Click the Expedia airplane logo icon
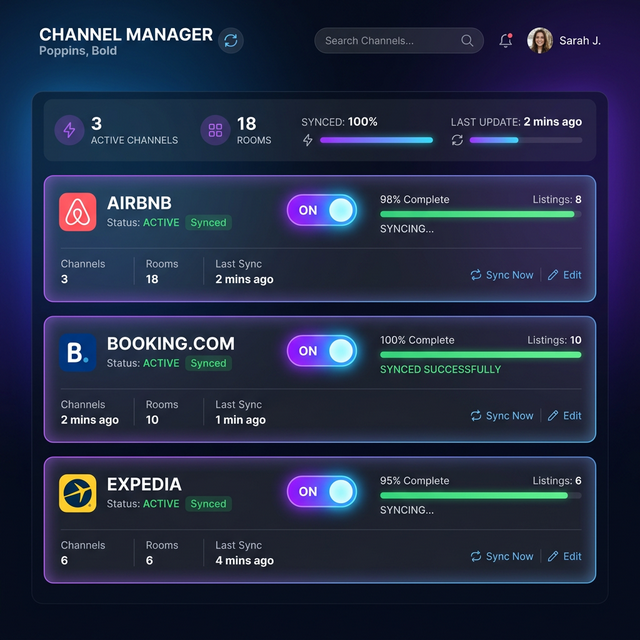The width and height of the screenshot is (640, 640). coord(78,493)
